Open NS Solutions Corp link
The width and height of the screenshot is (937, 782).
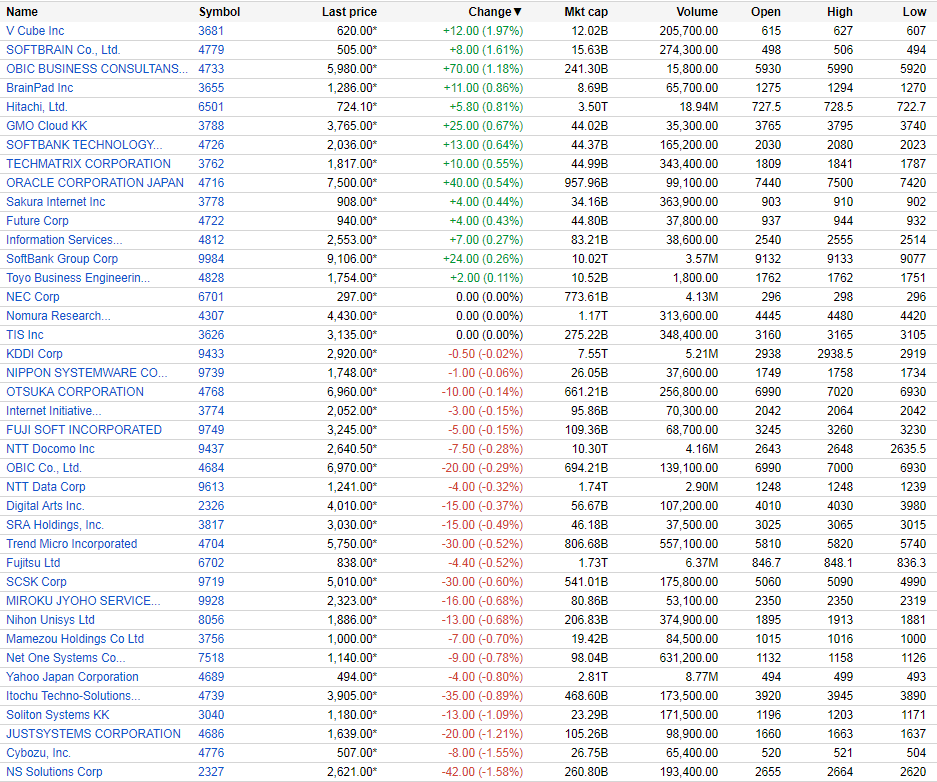coord(54,772)
